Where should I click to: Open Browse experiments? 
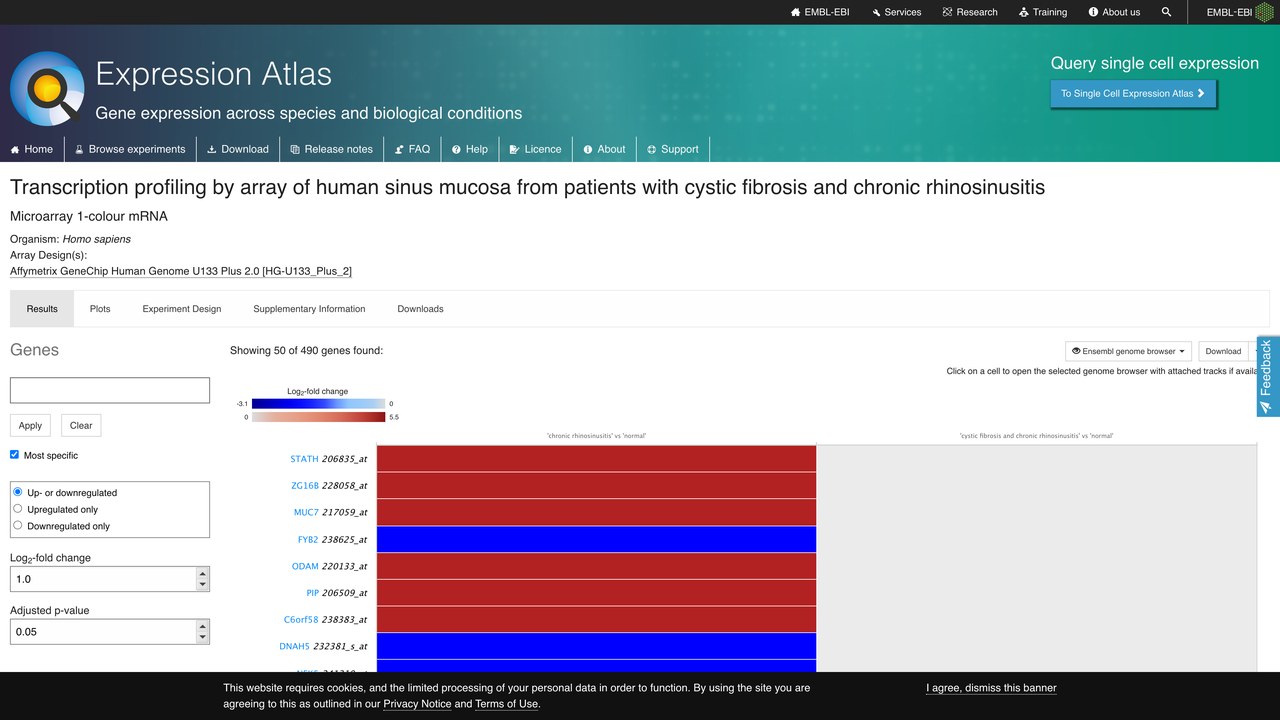(x=130, y=149)
